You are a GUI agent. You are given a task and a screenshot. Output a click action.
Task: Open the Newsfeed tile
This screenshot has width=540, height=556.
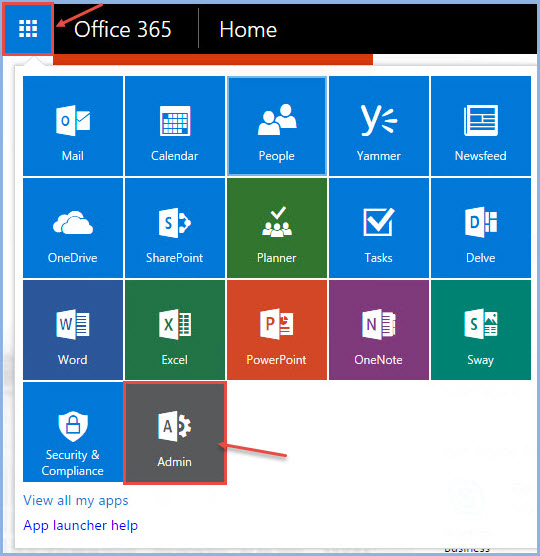[x=481, y=126]
